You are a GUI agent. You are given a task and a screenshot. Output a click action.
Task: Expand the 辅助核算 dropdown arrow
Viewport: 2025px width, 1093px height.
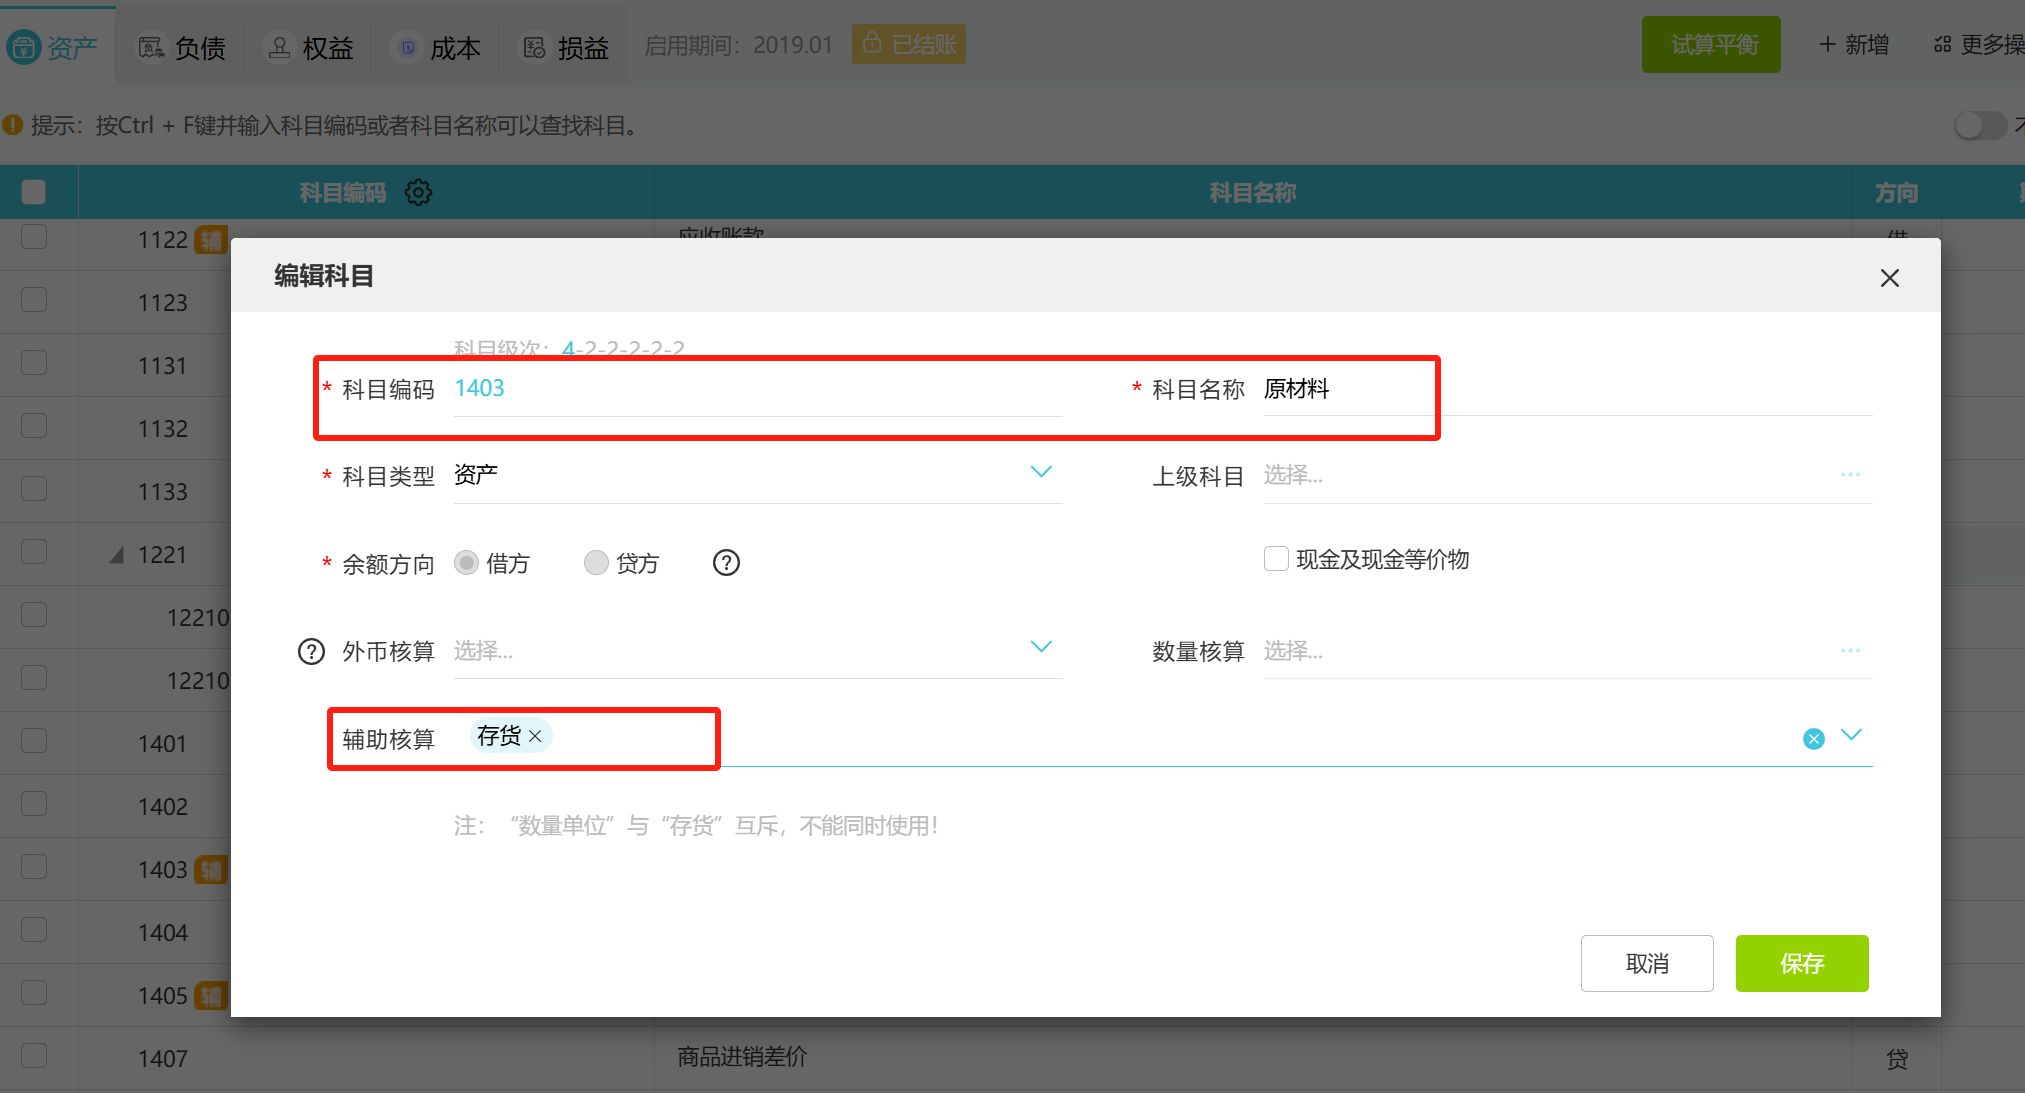point(1851,735)
